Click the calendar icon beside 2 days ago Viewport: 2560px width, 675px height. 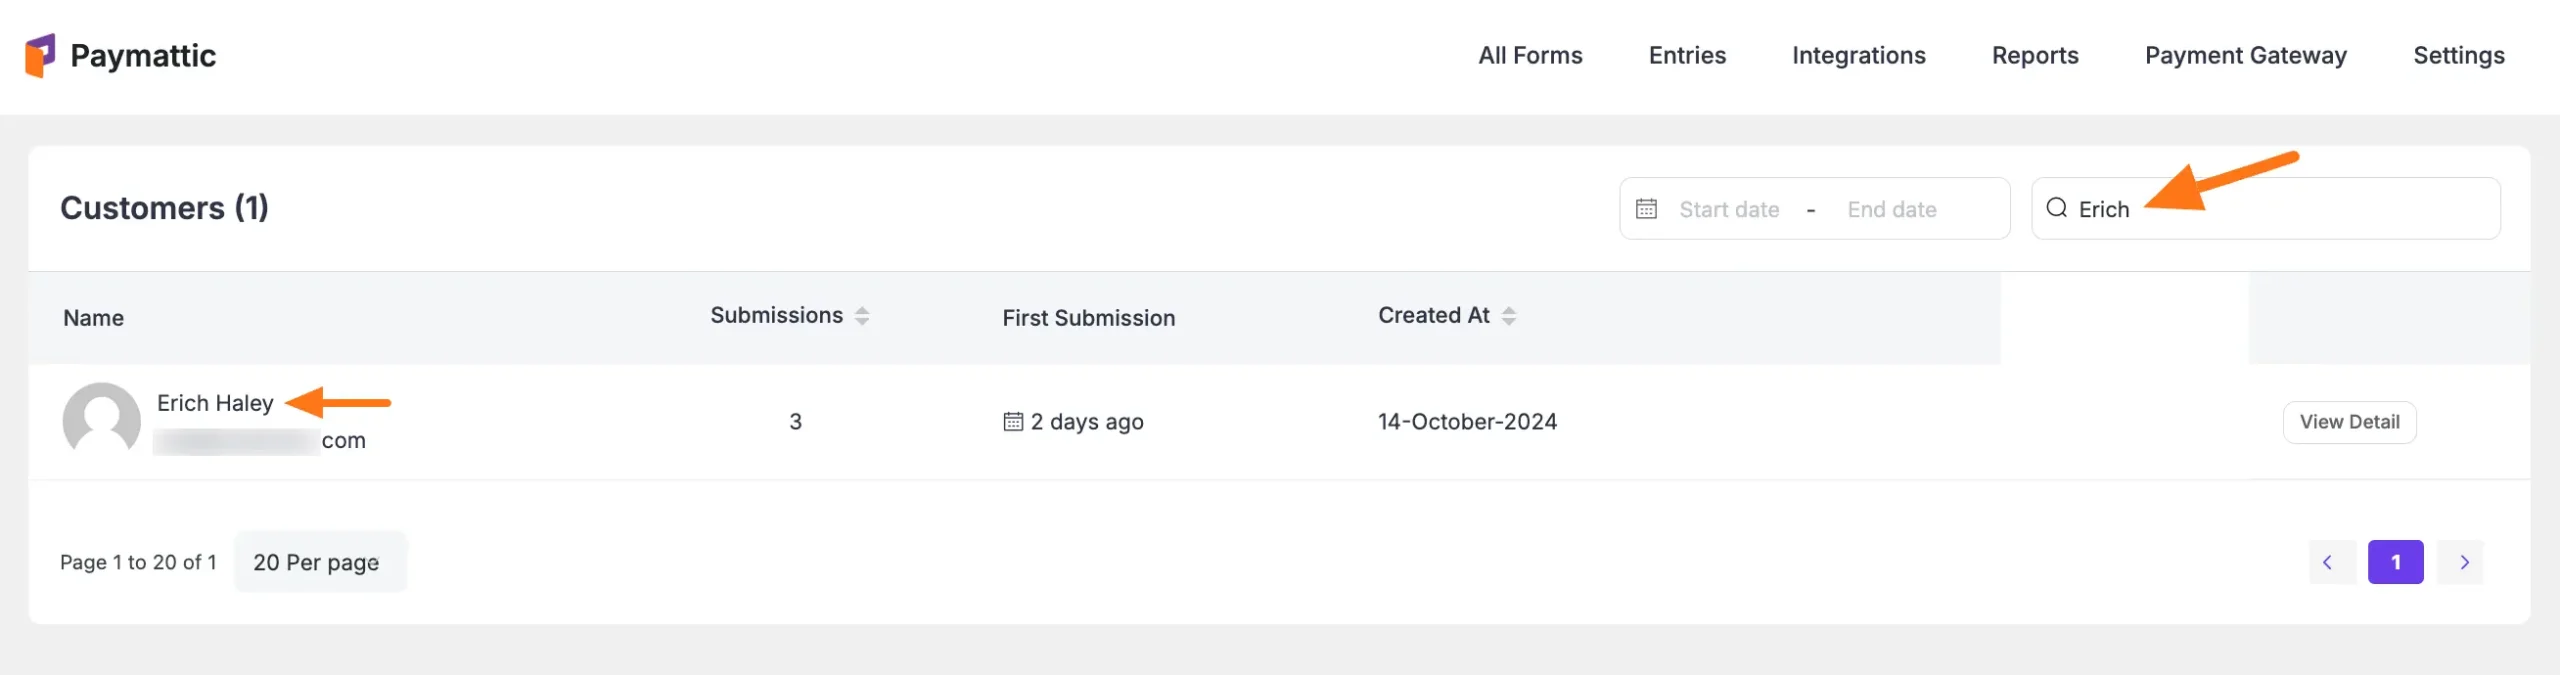click(1013, 422)
